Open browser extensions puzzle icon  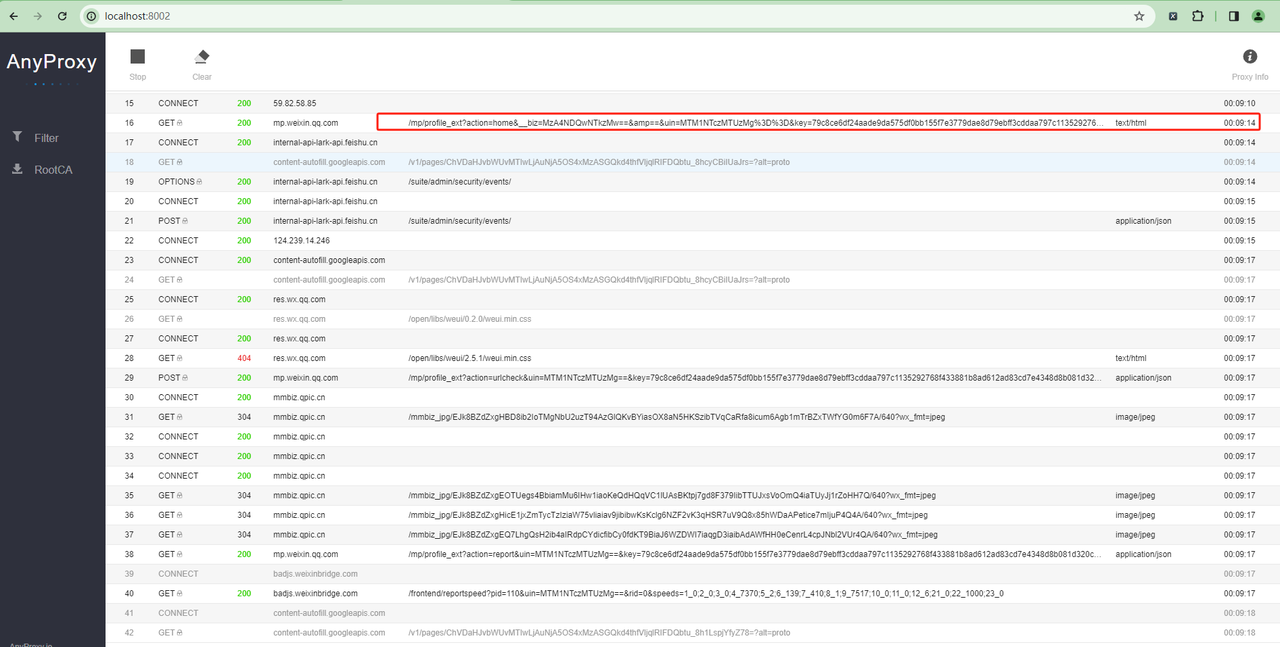point(1197,16)
